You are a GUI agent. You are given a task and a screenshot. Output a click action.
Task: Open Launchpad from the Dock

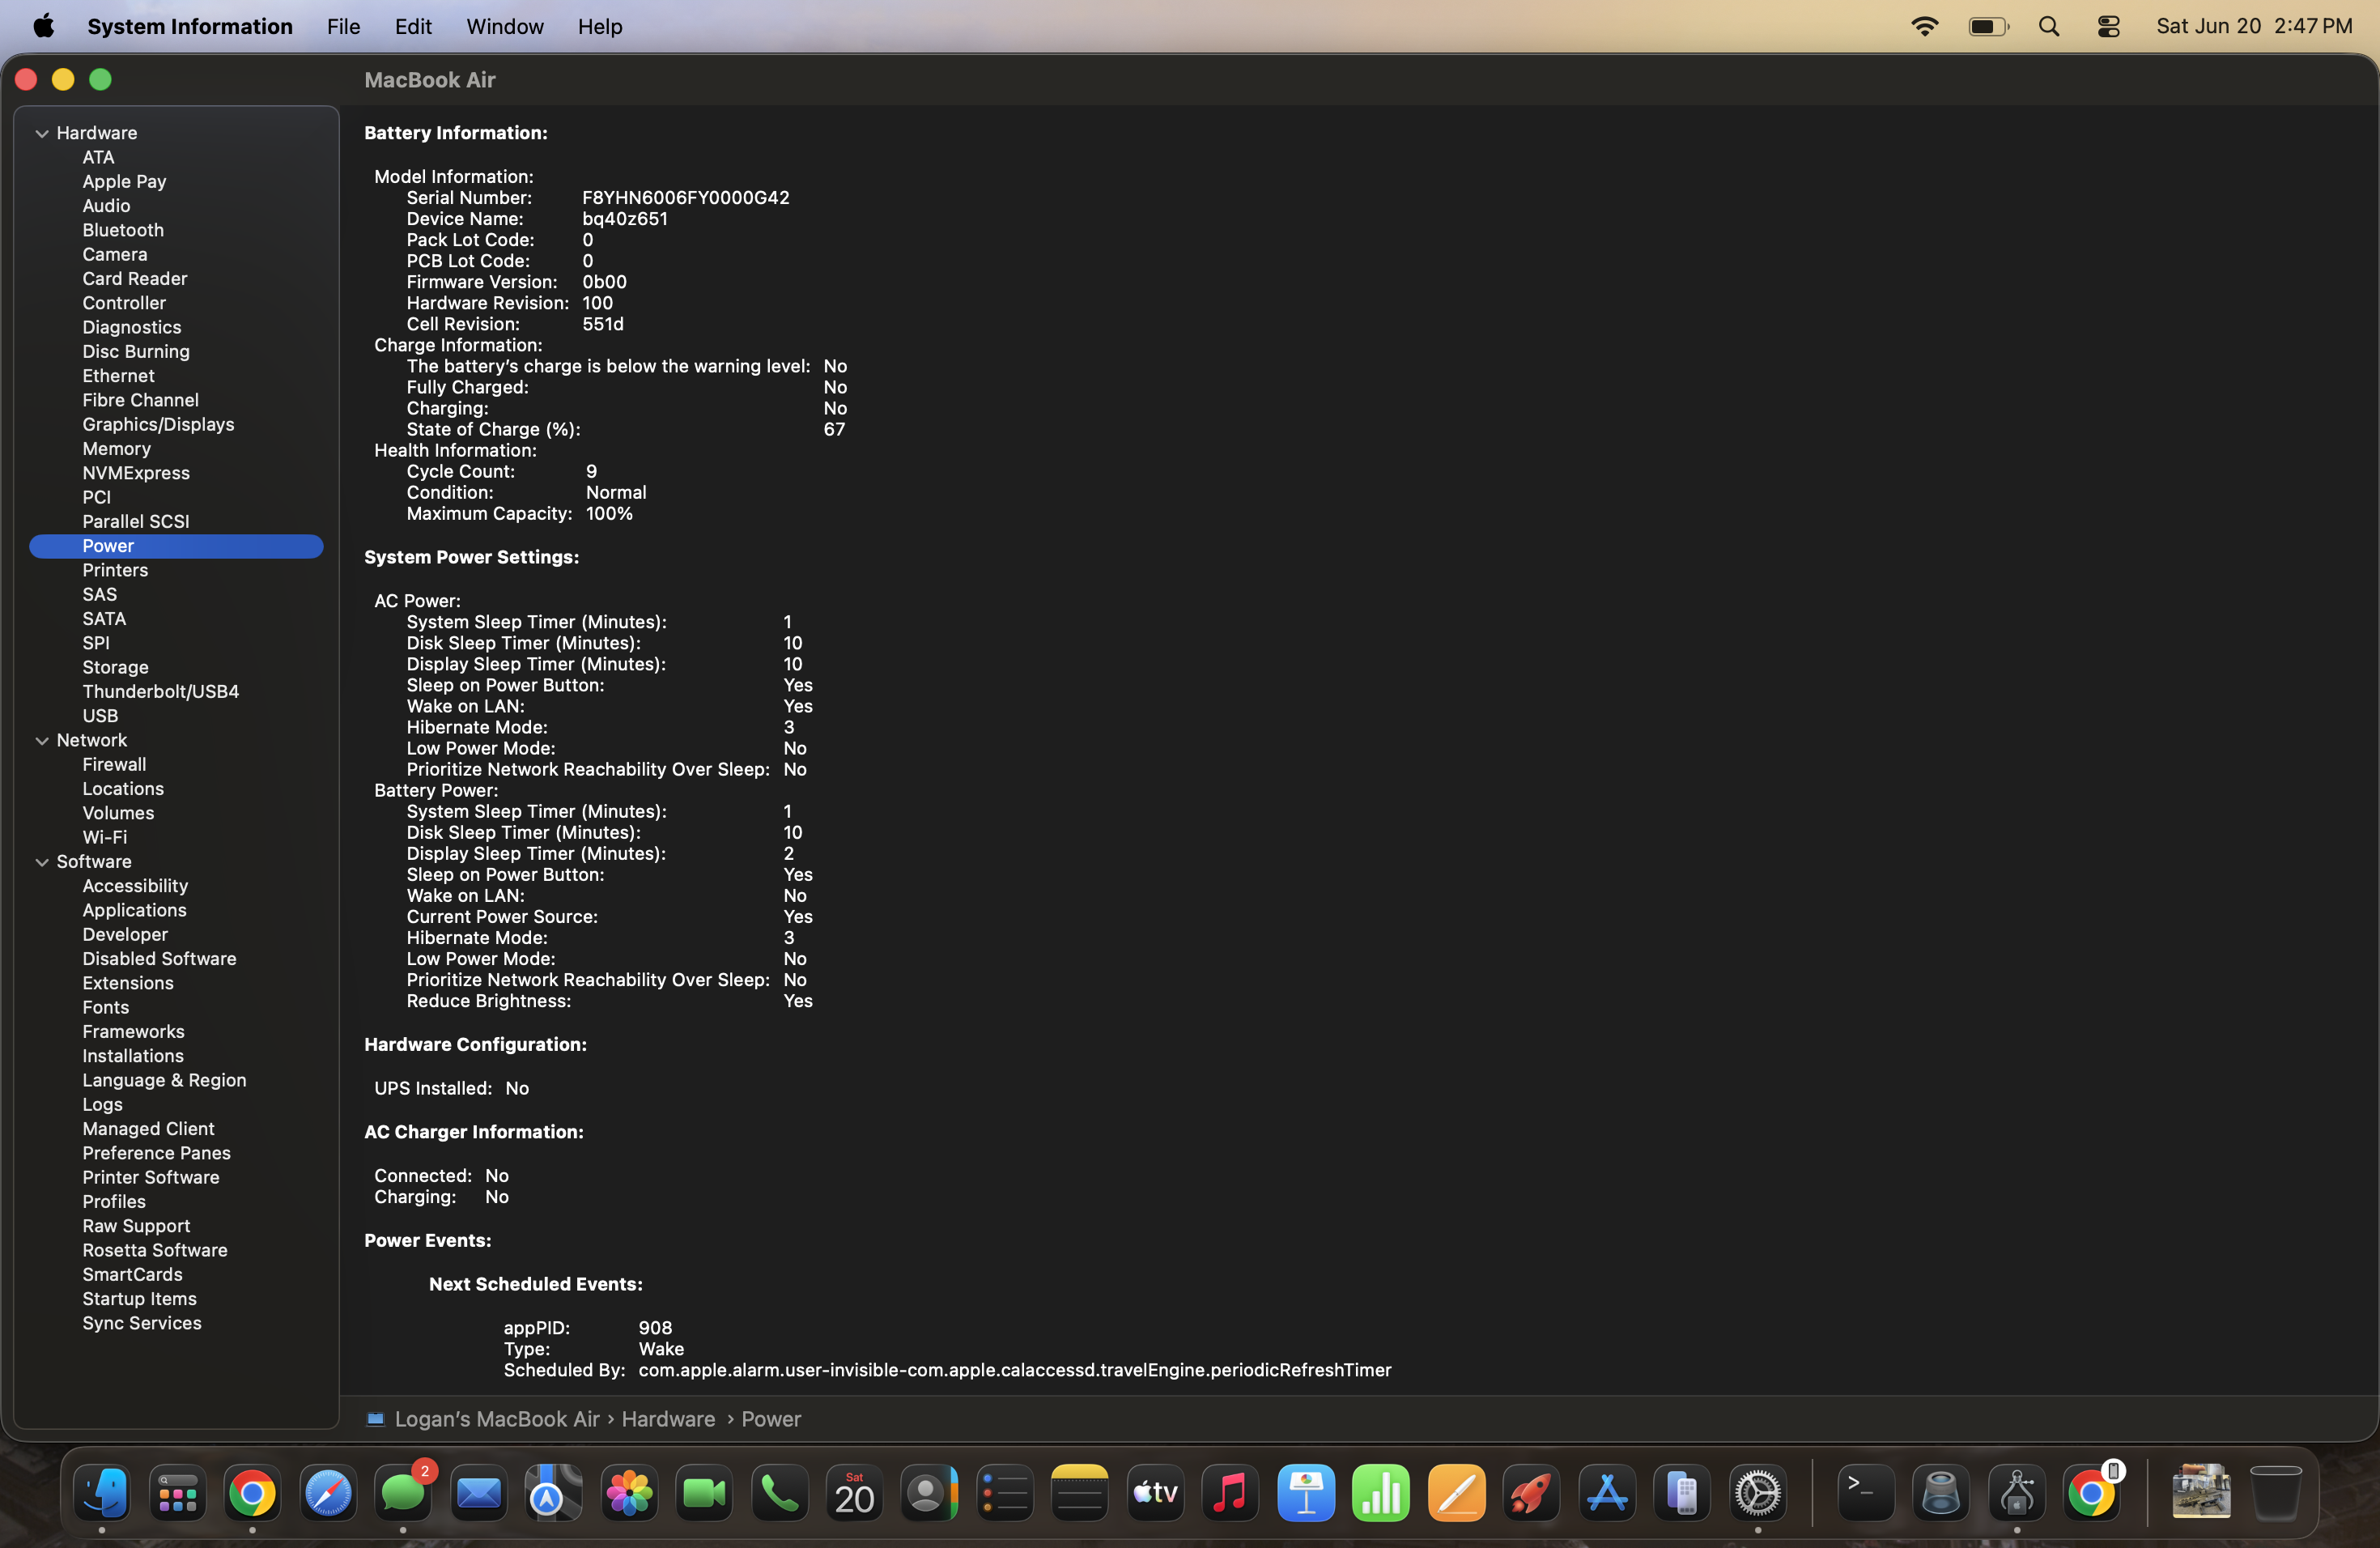pos(177,1493)
